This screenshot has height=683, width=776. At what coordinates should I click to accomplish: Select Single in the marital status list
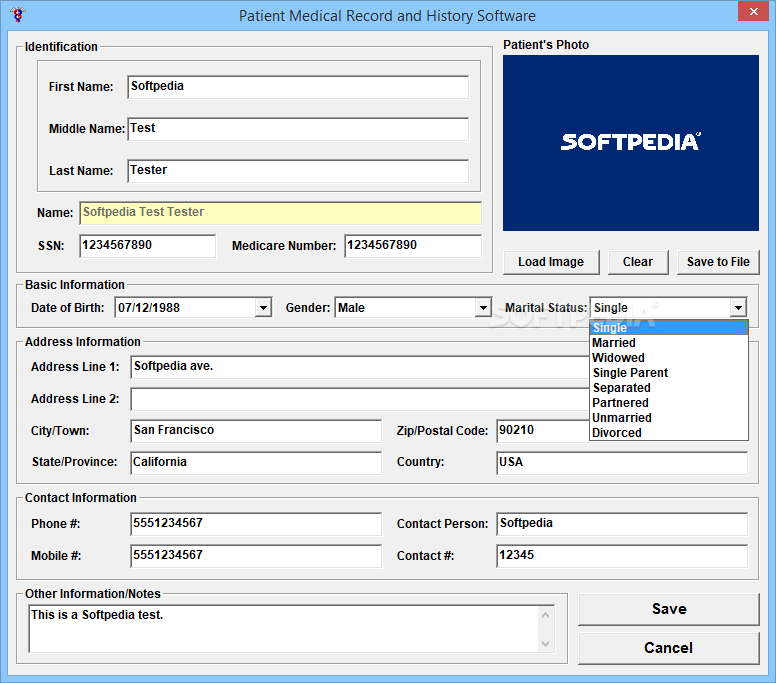pyautogui.click(x=669, y=328)
